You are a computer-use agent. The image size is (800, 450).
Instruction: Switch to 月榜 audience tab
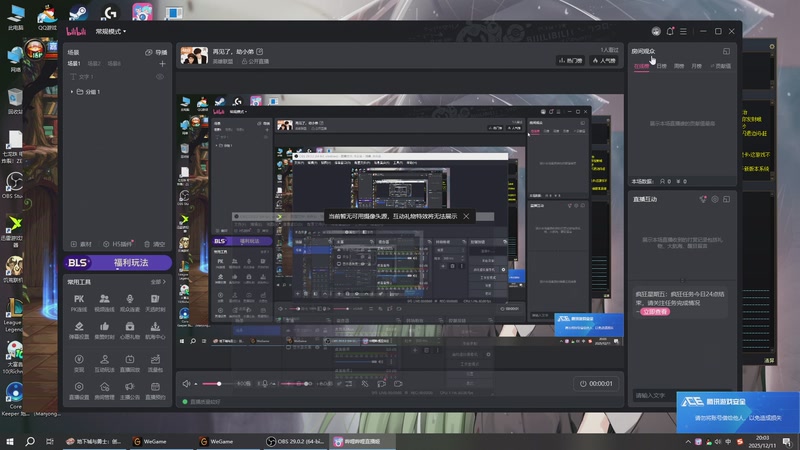[696, 66]
